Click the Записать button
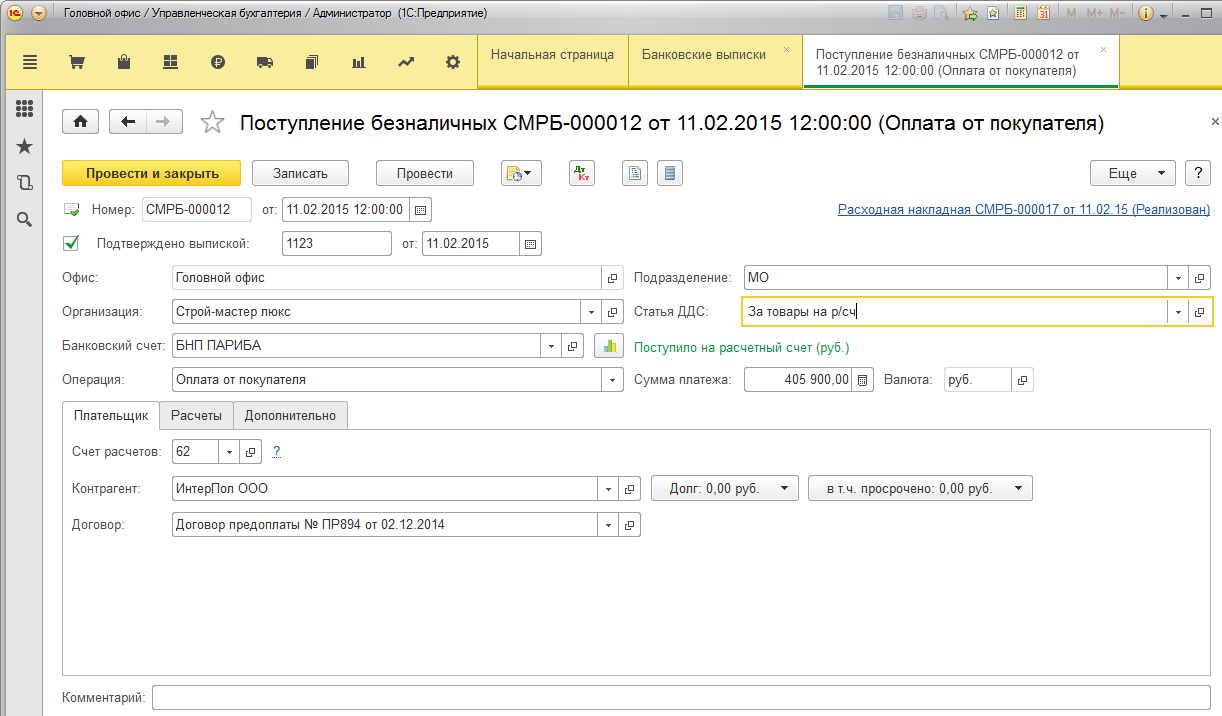1222x716 pixels. [x=300, y=173]
